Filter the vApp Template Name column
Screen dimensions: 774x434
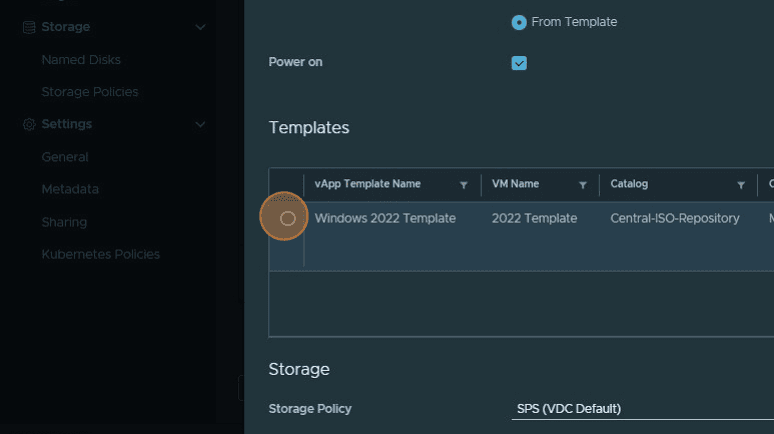[x=464, y=185]
